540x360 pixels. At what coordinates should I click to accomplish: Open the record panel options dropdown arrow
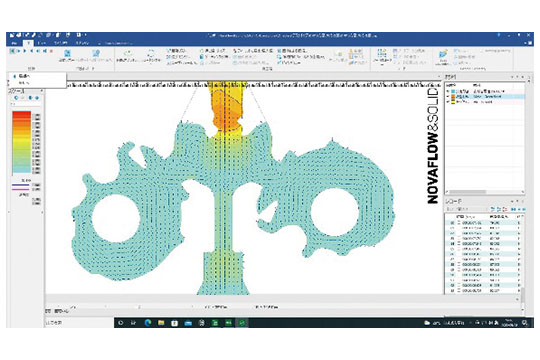[x=512, y=201]
